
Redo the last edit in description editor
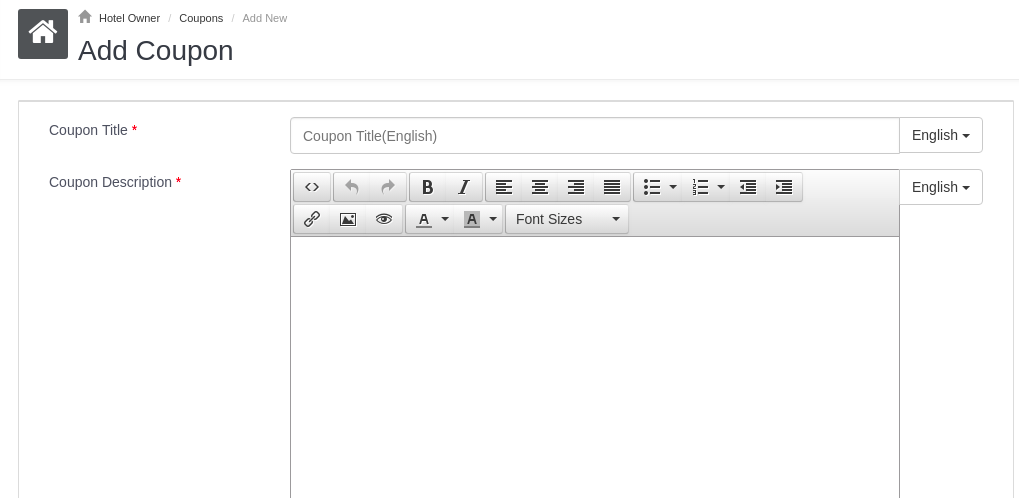coord(388,187)
